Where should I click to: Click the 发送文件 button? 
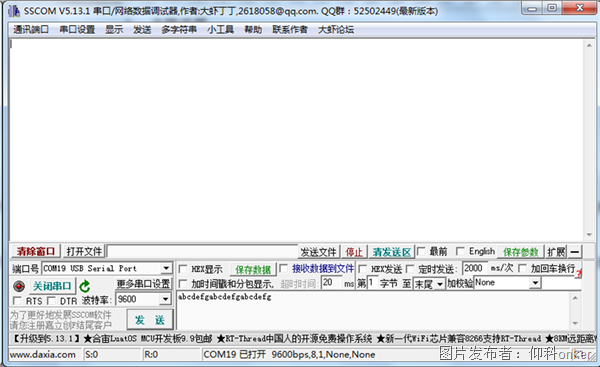click(x=318, y=252)
